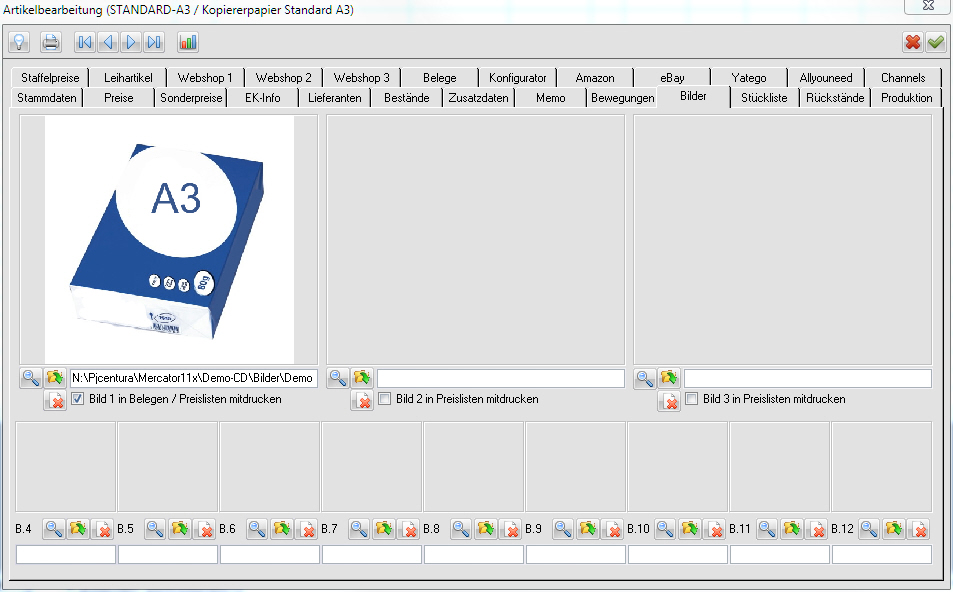Viewport: 953px width, 592px height.
Task: Click the B.4 path input field
Action: (x=66, y=554)
